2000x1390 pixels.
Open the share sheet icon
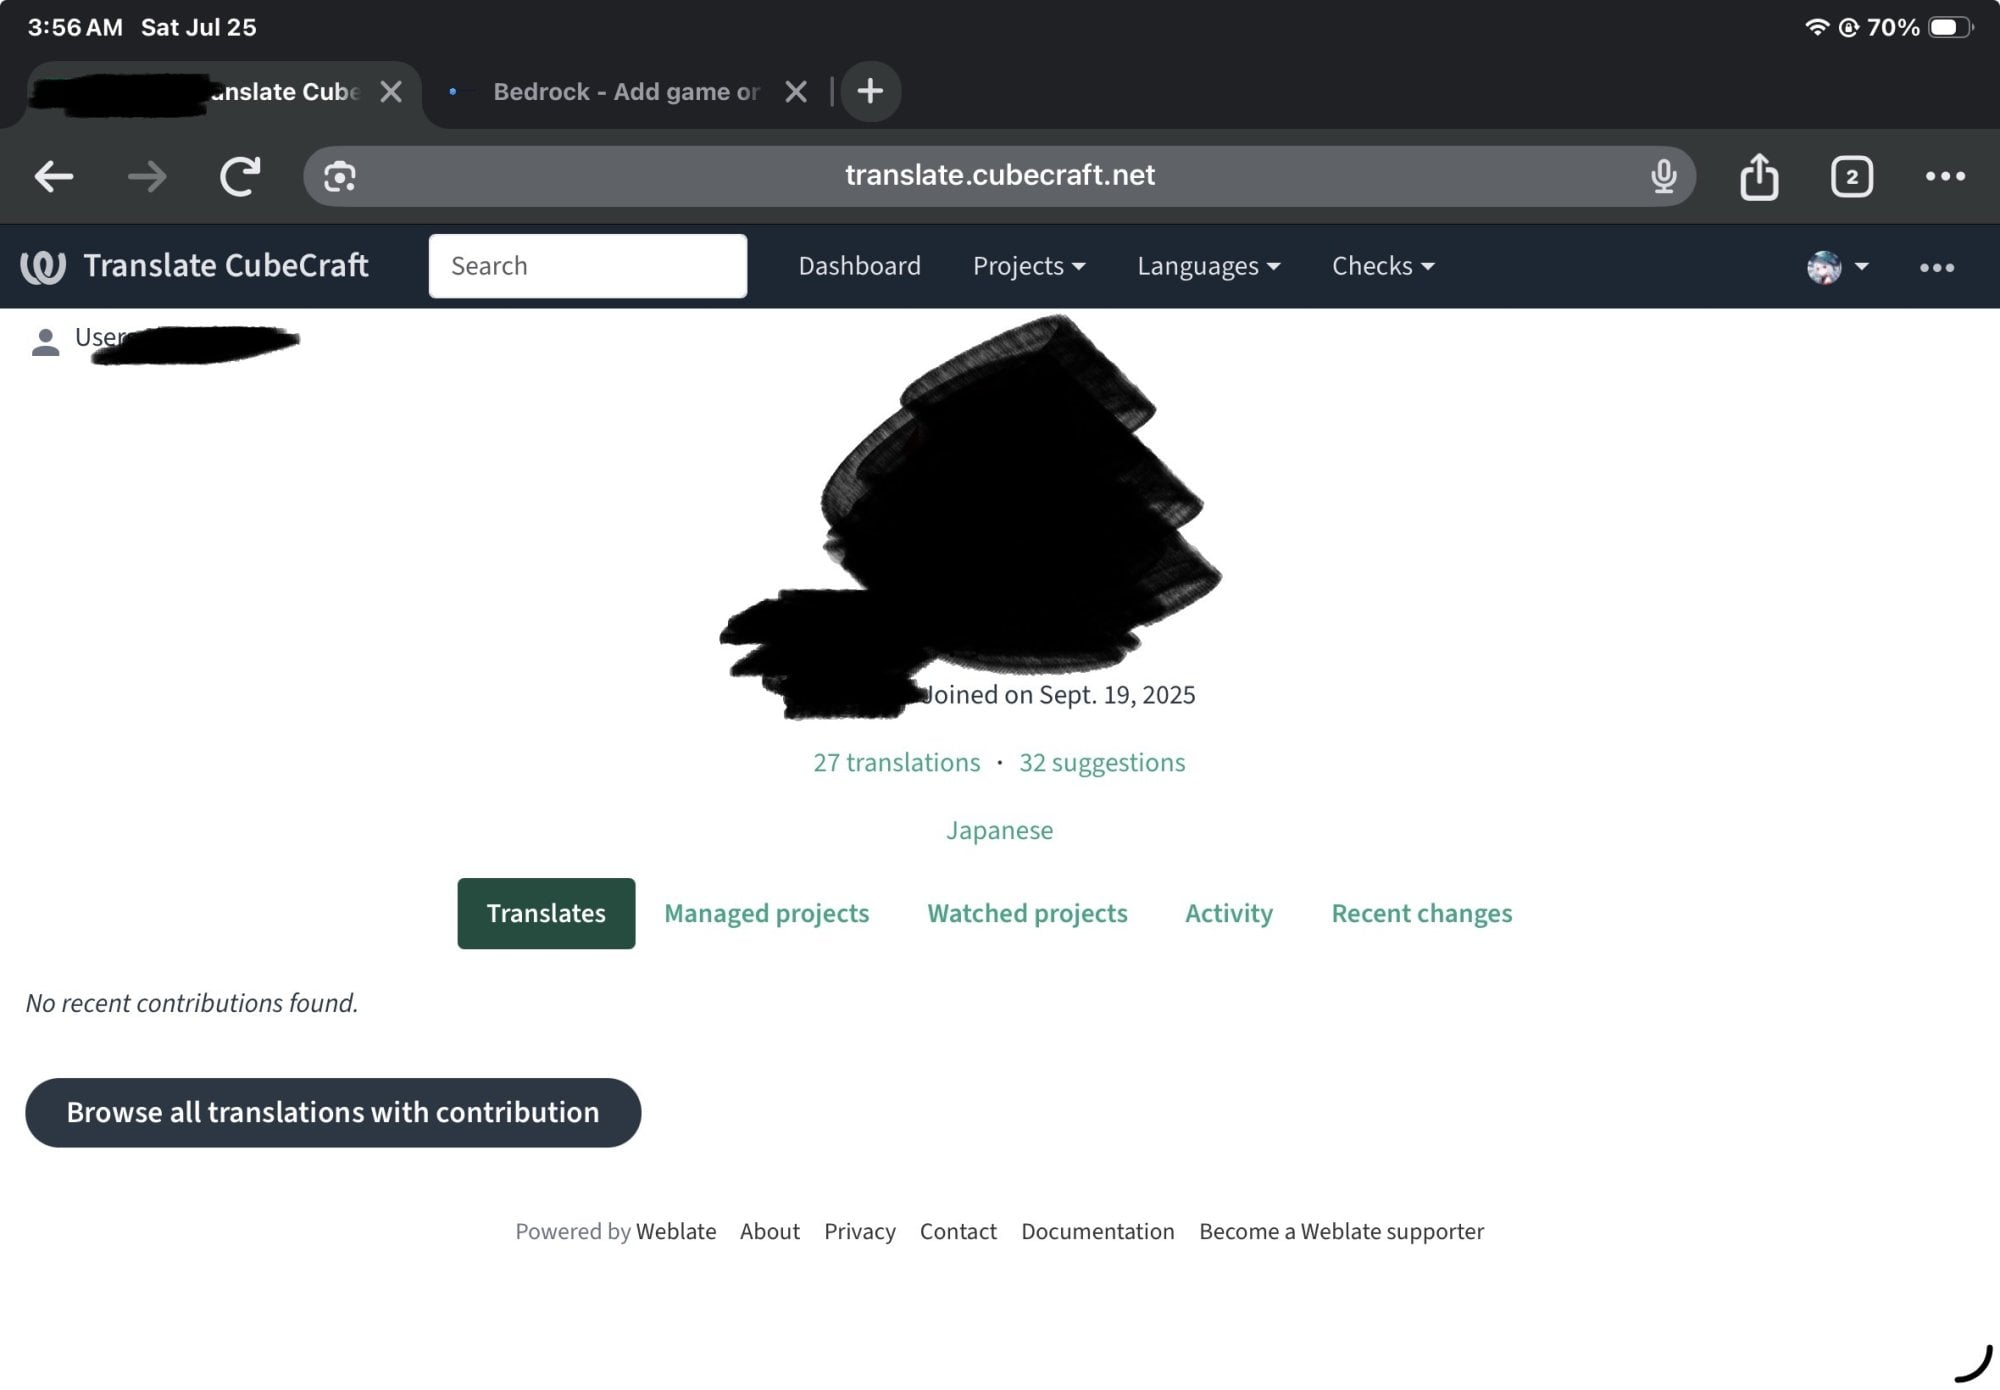1759,177
